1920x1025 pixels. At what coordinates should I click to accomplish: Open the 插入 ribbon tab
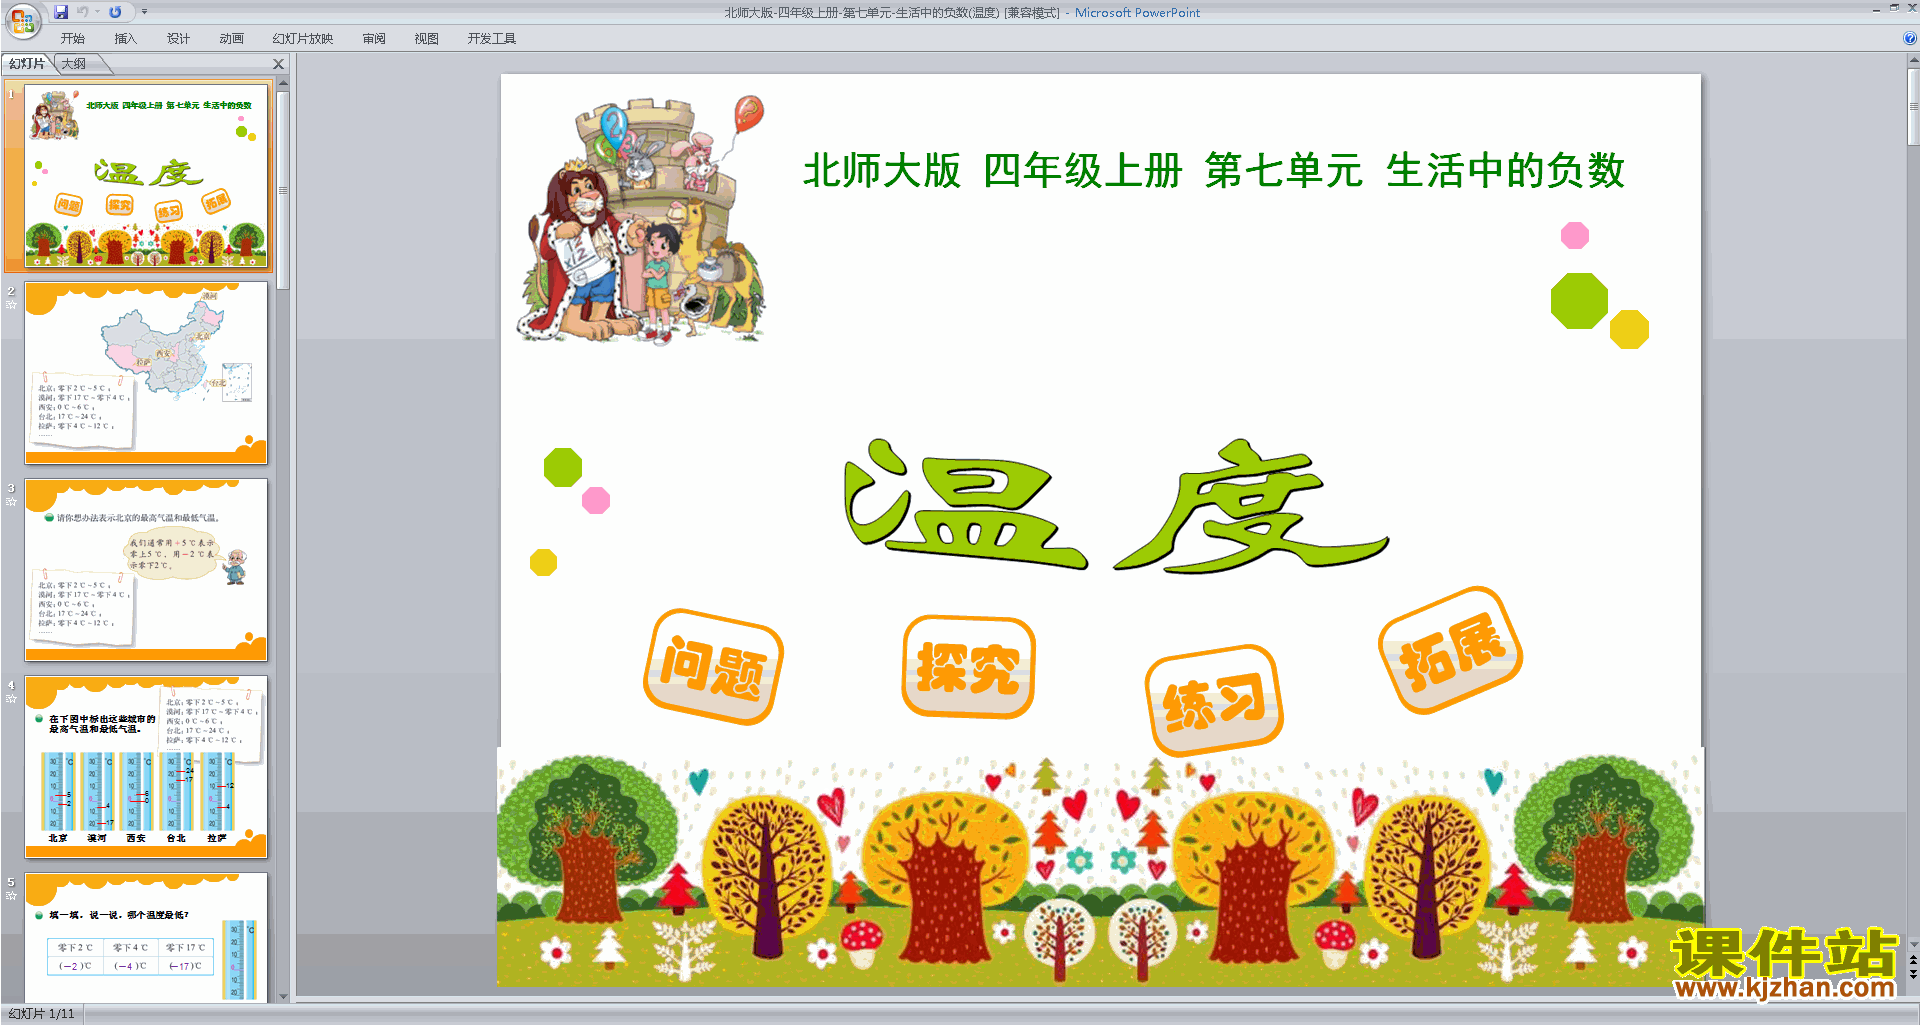125,39
